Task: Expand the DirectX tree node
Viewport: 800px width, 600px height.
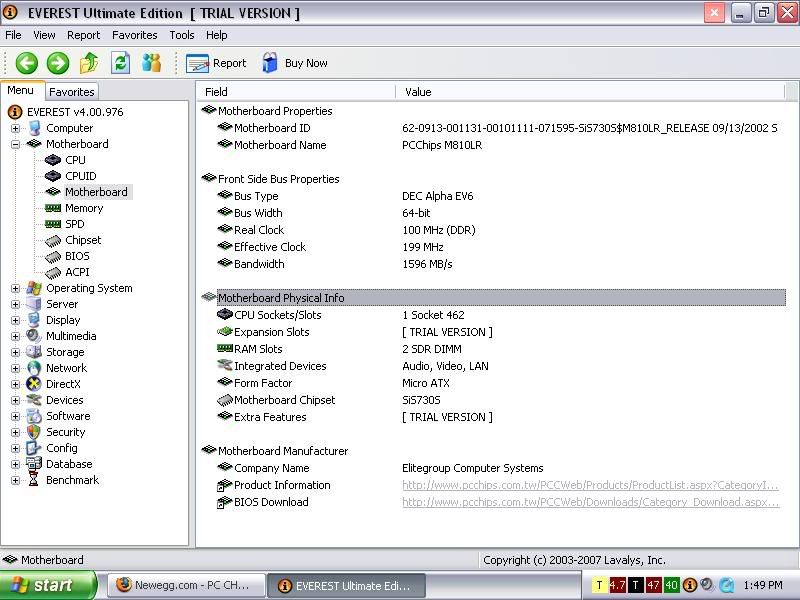Action: (15, 384)
